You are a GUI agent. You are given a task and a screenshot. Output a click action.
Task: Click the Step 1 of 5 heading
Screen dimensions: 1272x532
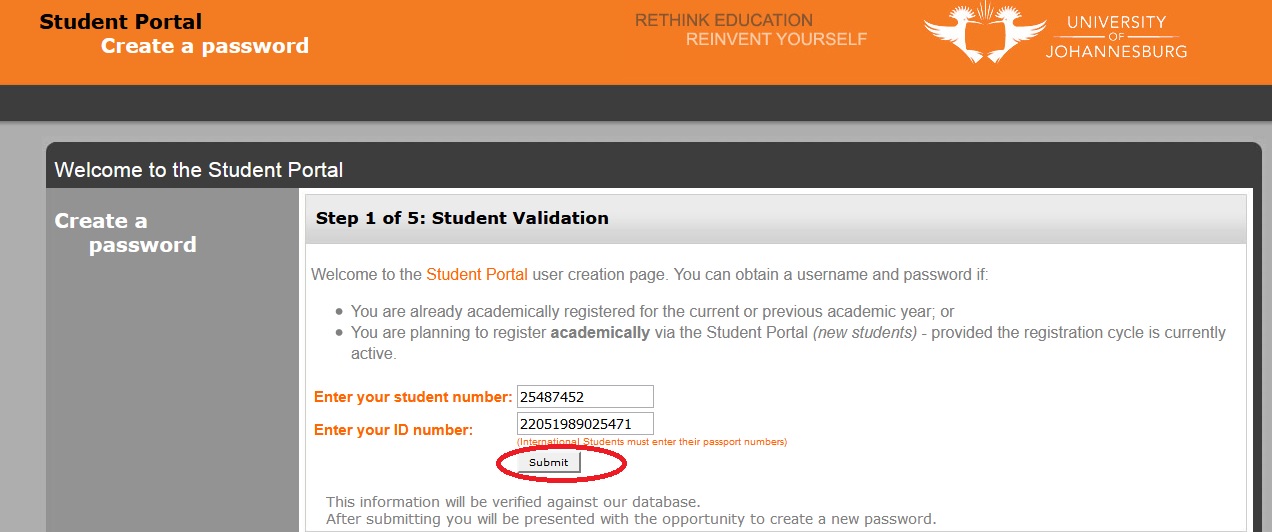click(462, 218)
